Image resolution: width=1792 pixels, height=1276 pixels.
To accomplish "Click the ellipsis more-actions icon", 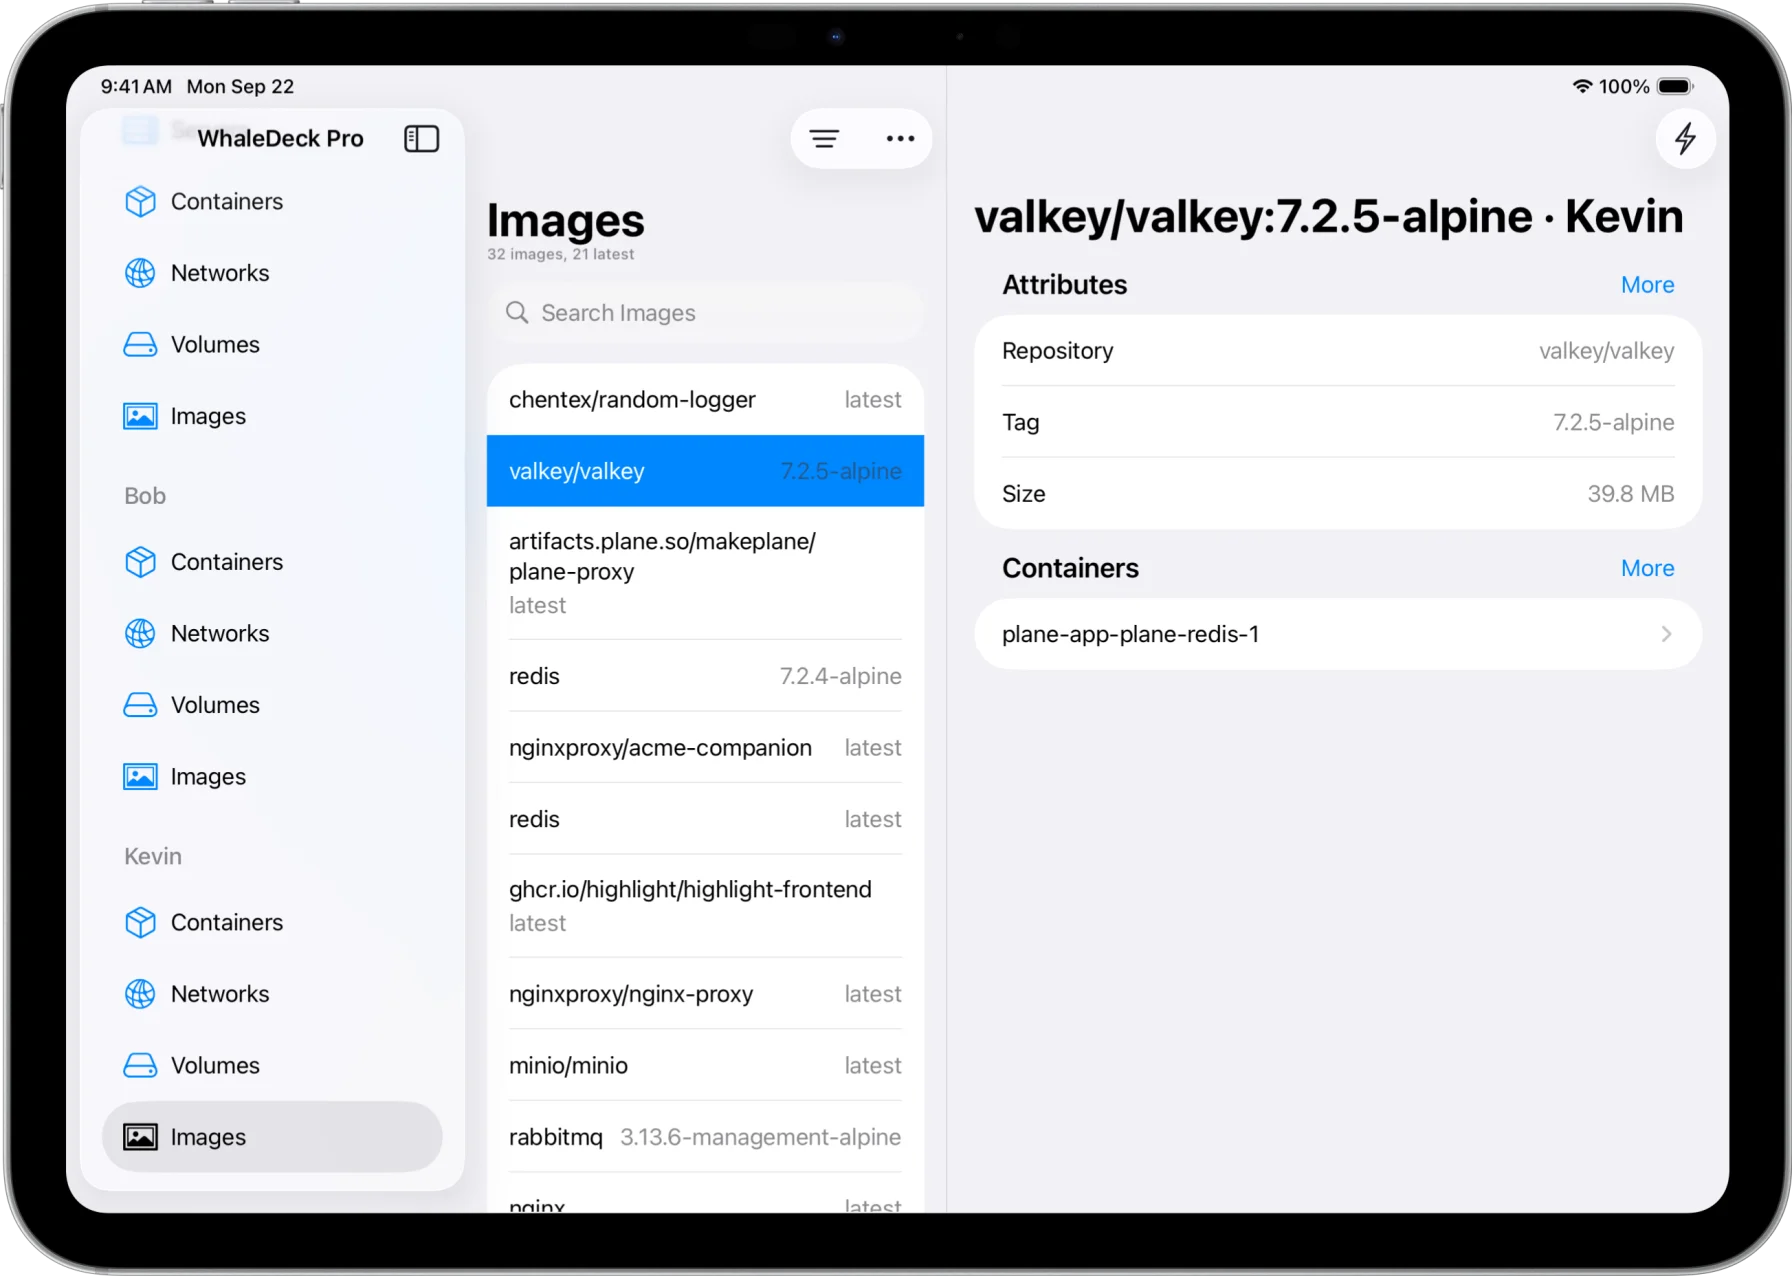I will point(899,138).
